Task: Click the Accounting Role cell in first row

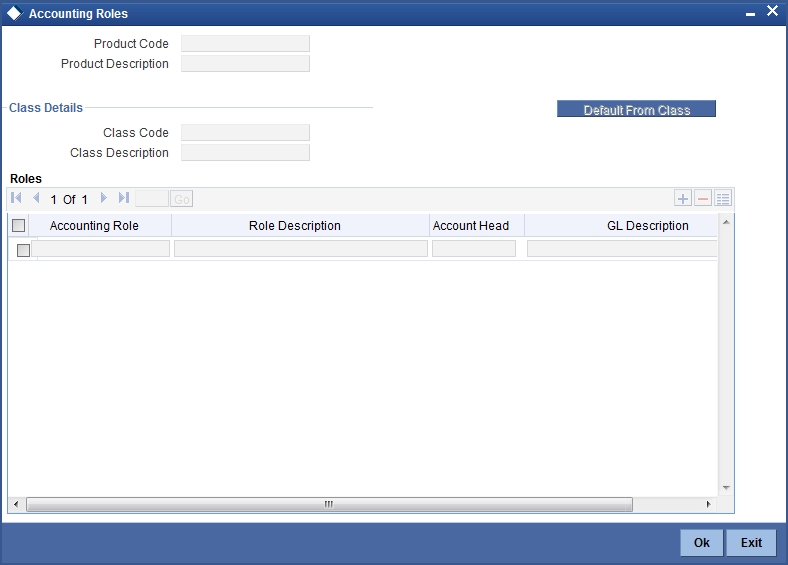Action: [101, 249]
